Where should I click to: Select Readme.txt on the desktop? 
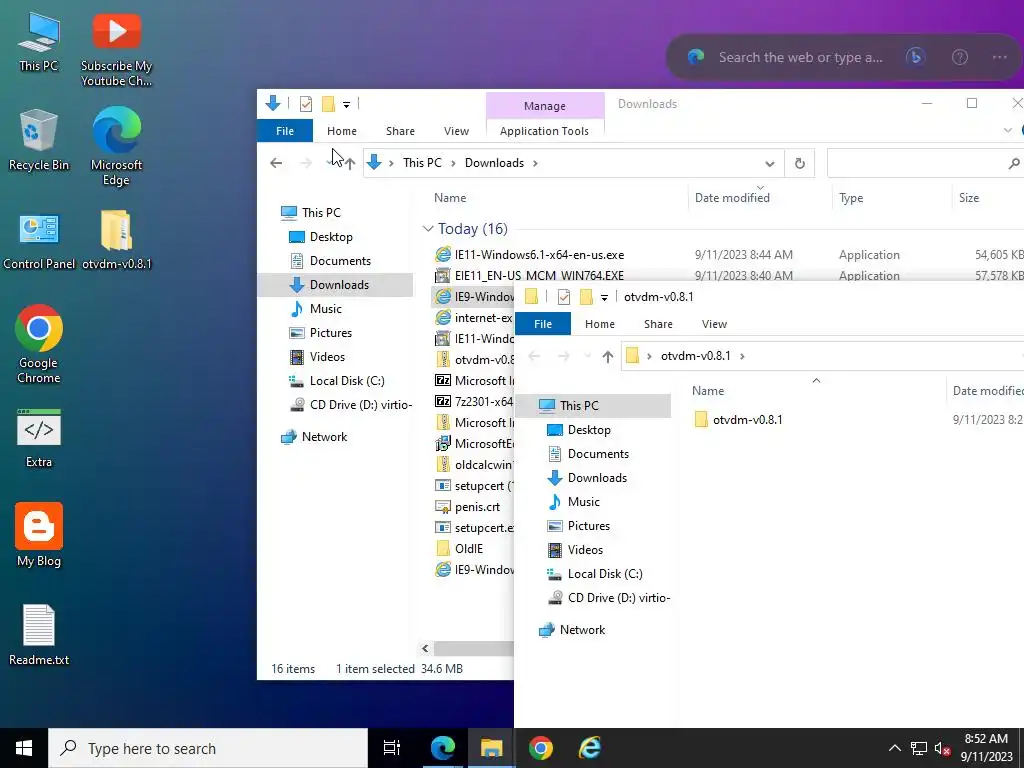[x=39, y=635]
